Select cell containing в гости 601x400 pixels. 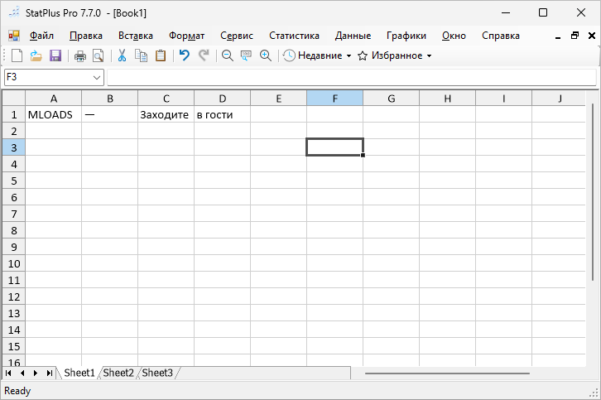[222, 115]
